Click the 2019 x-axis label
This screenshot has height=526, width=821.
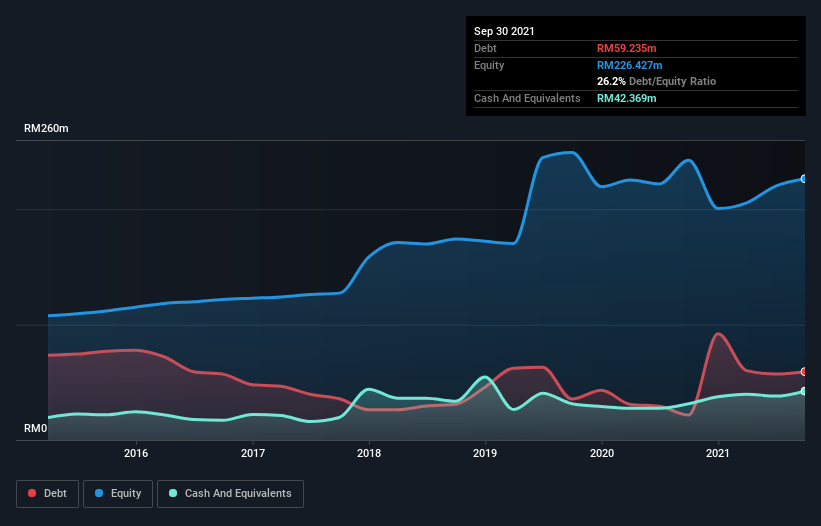click(485, 453)
